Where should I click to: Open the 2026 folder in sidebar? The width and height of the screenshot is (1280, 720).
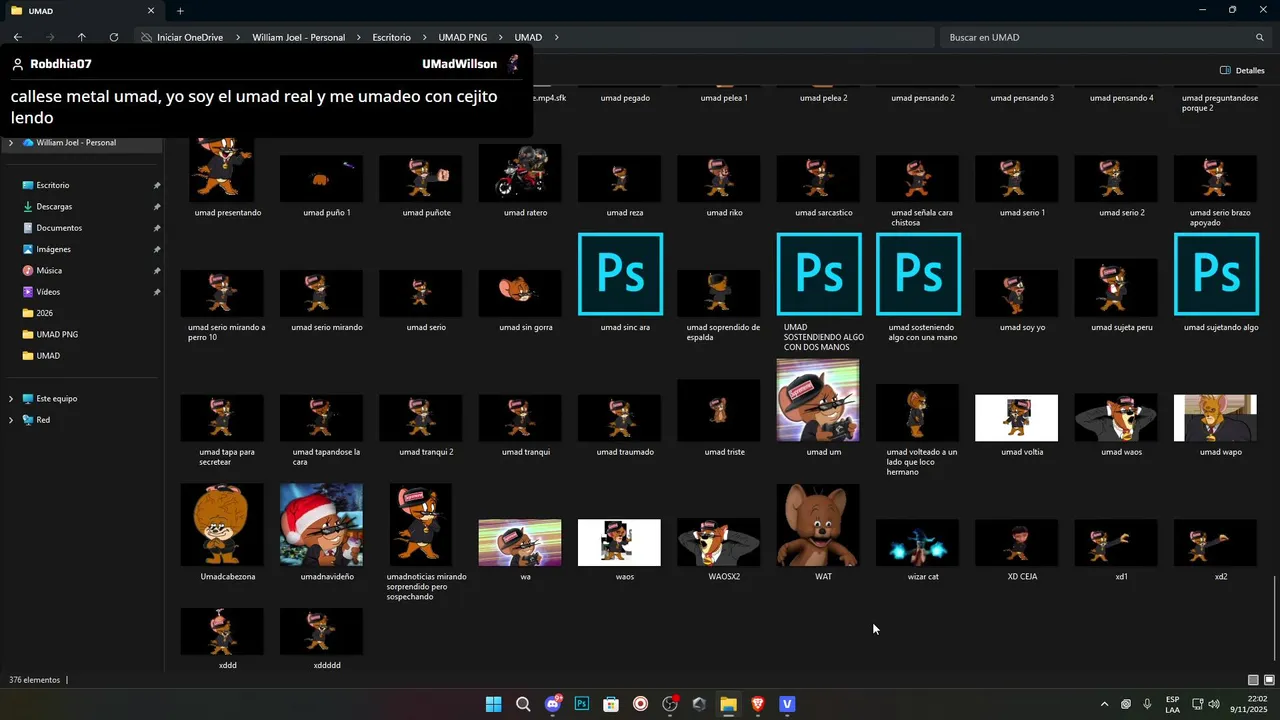[44, 313]
